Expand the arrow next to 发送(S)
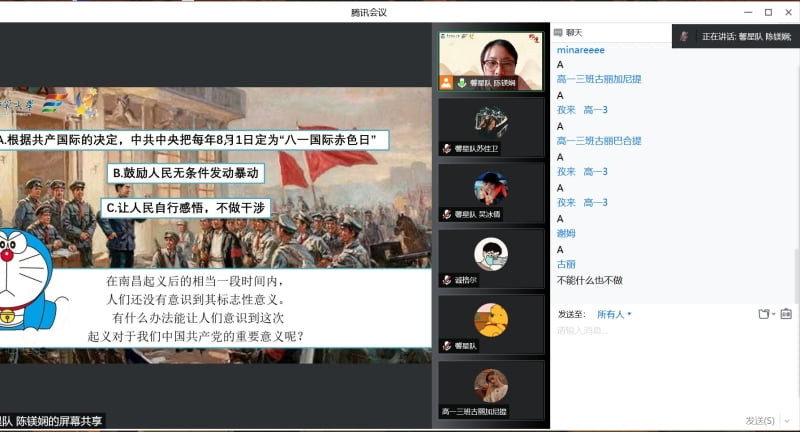The image size is (800, 432). (787, 421)
